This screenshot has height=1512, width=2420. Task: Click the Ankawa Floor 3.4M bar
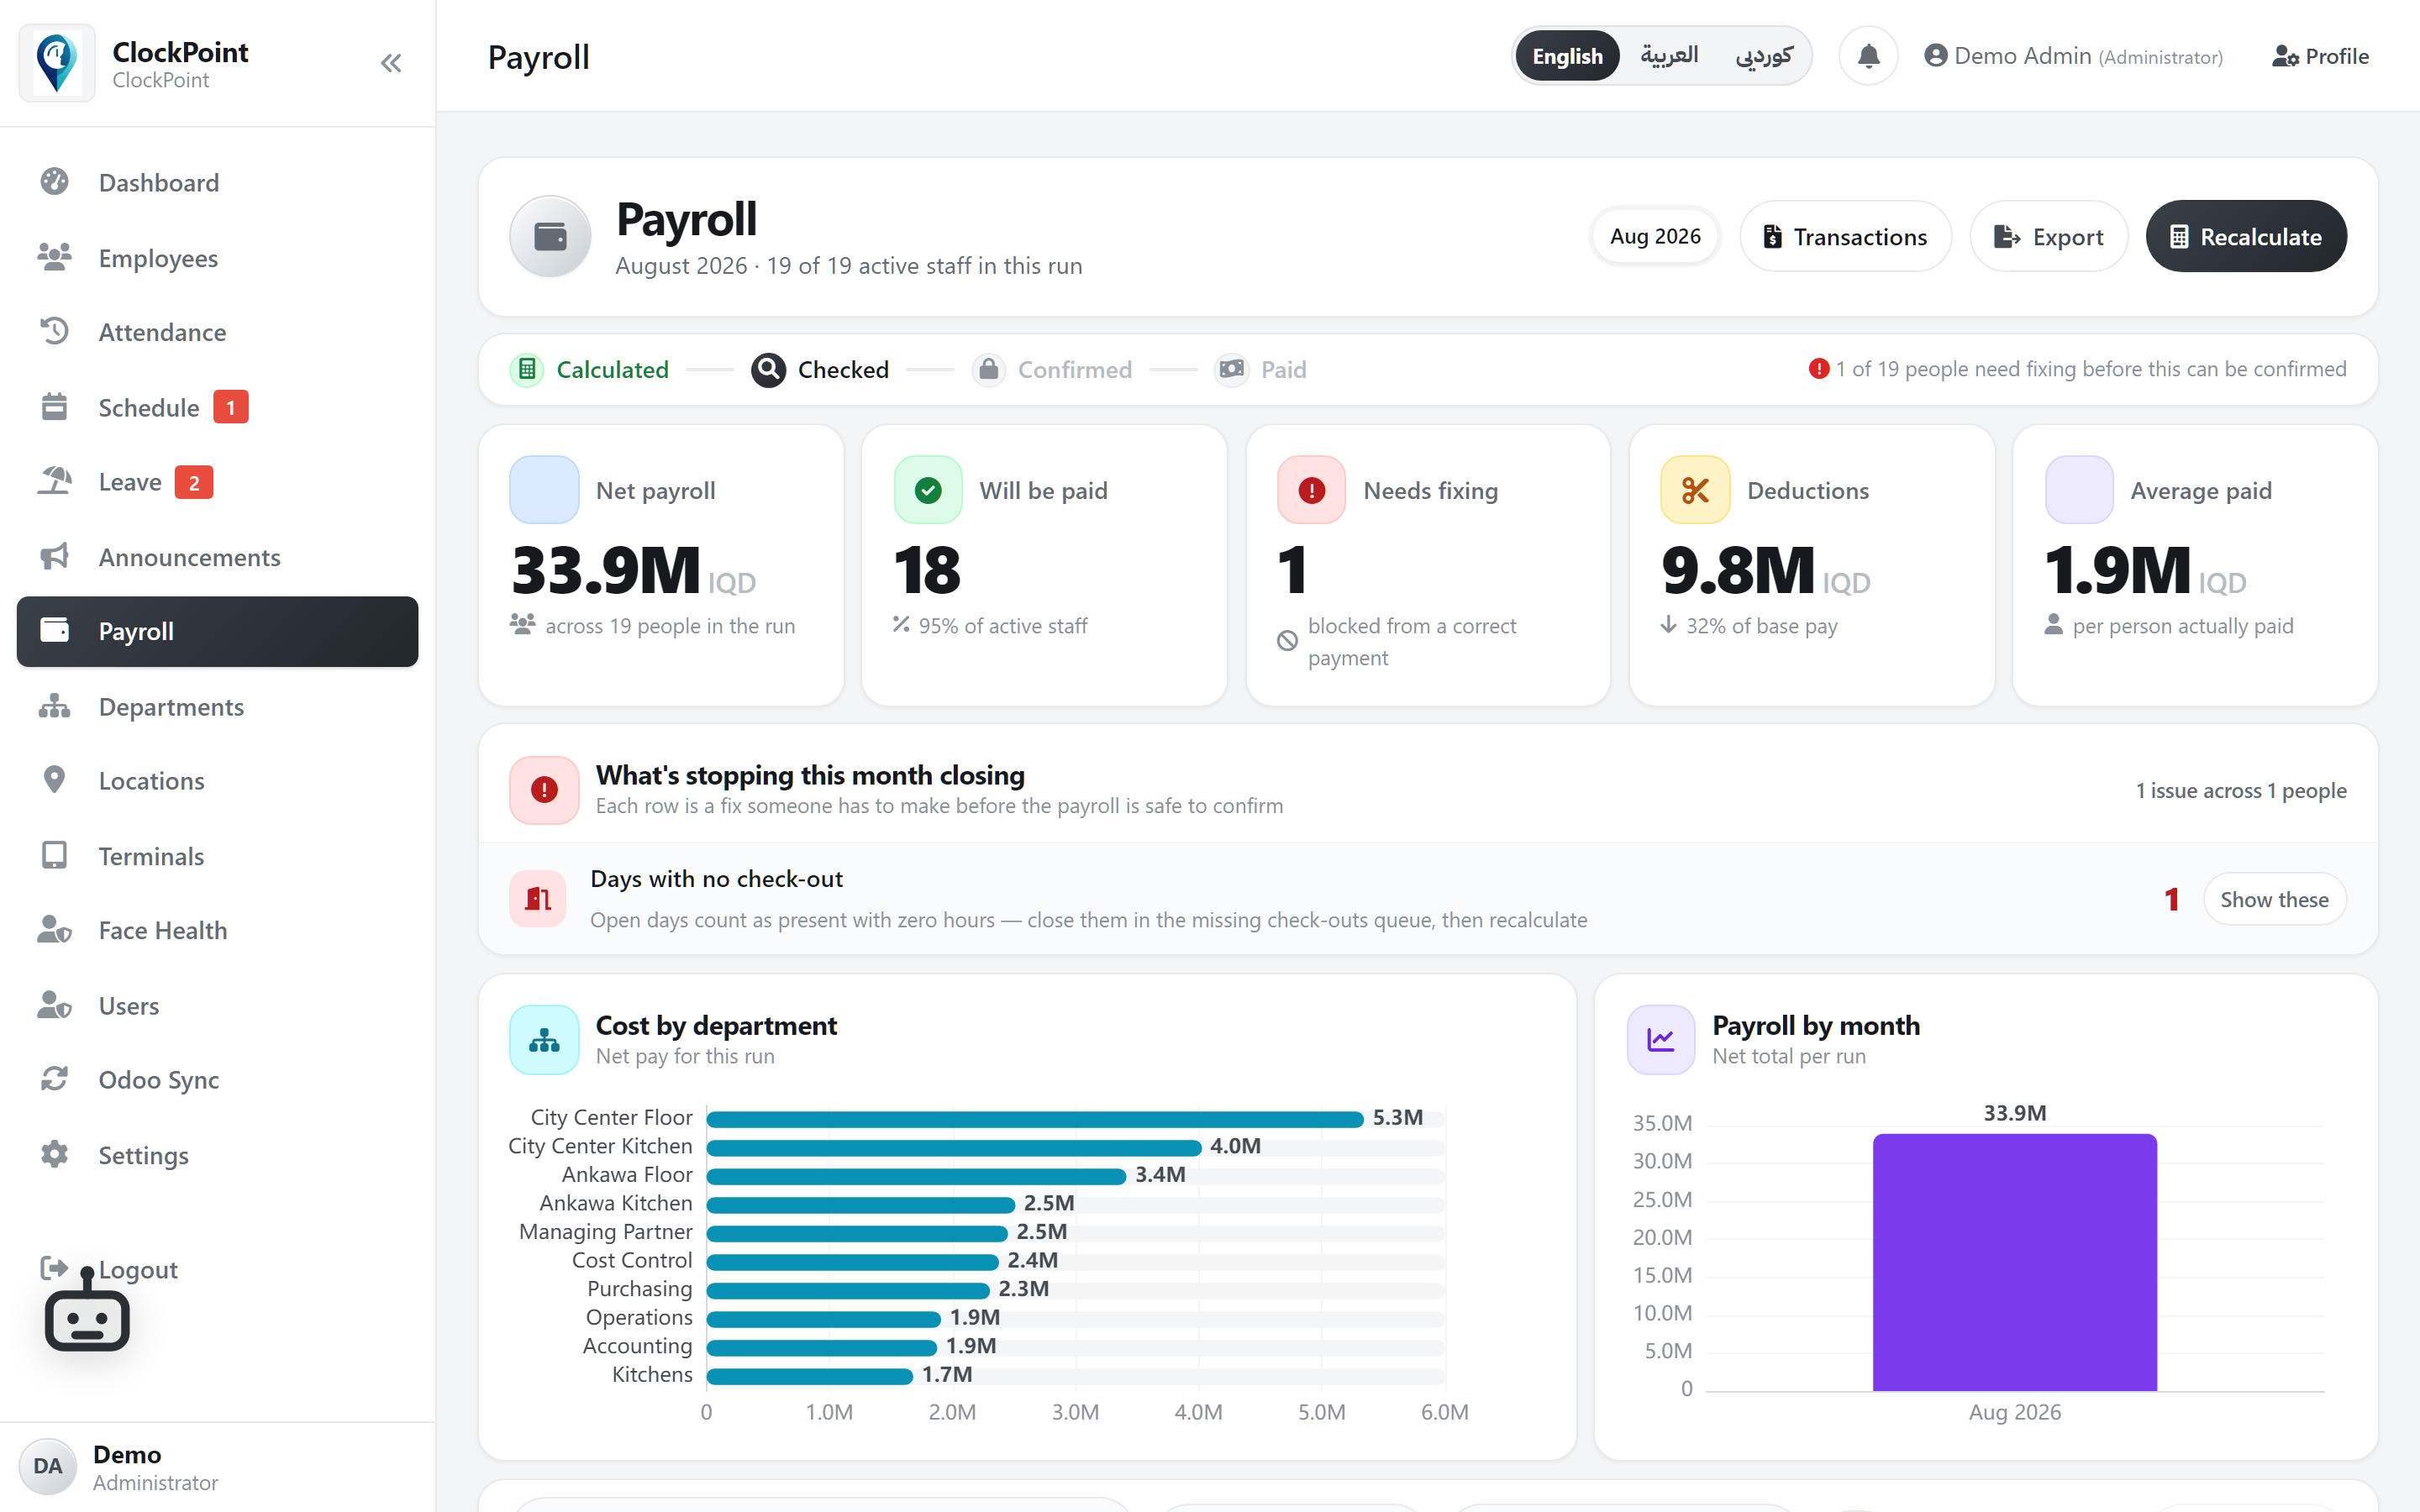point(916,1175)
